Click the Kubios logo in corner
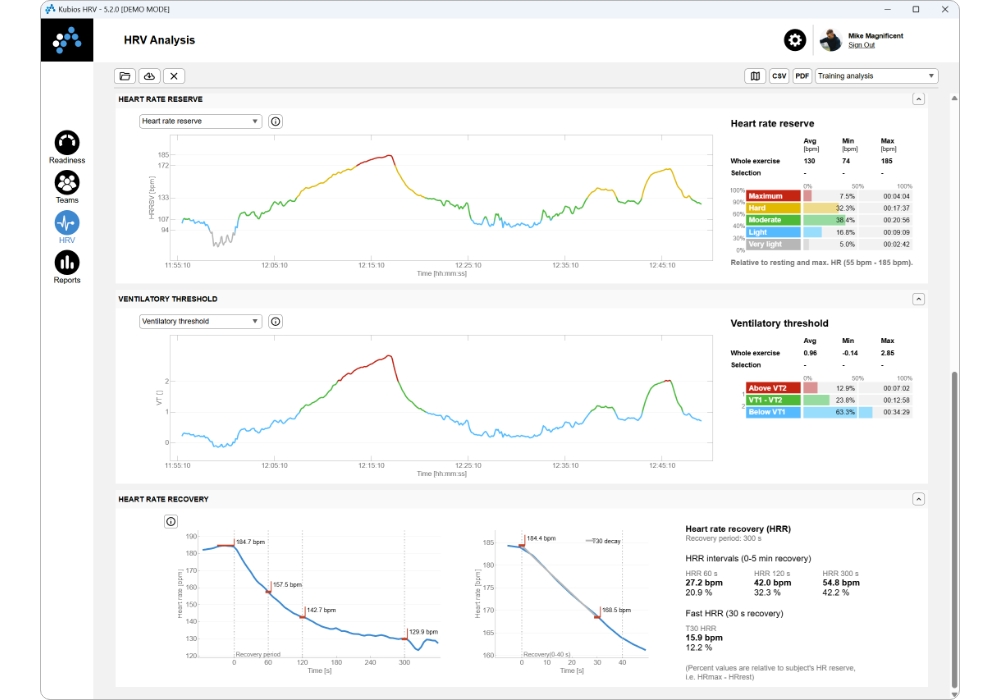 (x=67, y=40)
